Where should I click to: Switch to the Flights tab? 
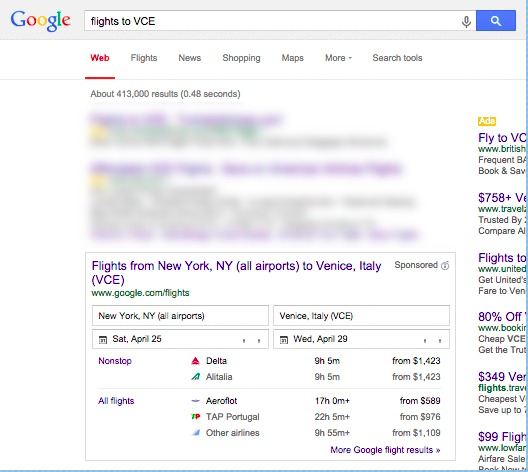click(144, 58)
